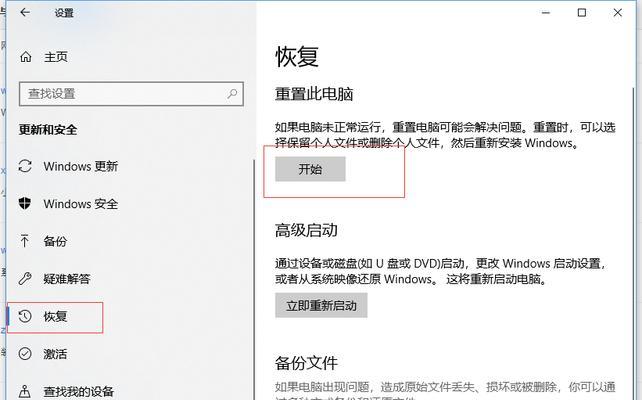642x400 pixels.
Task: Click the 高级启动 heading
Action: click(x=306, y=230)
